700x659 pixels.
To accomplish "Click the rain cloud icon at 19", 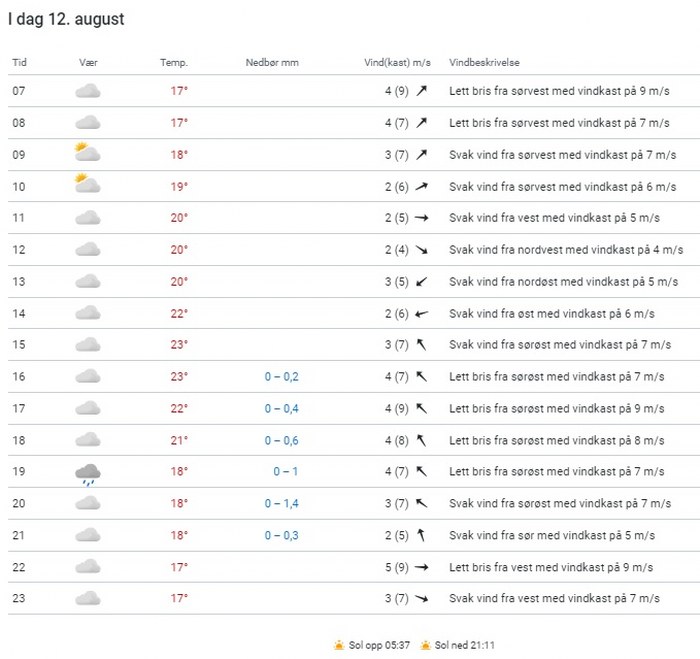I will coord(88,472).
